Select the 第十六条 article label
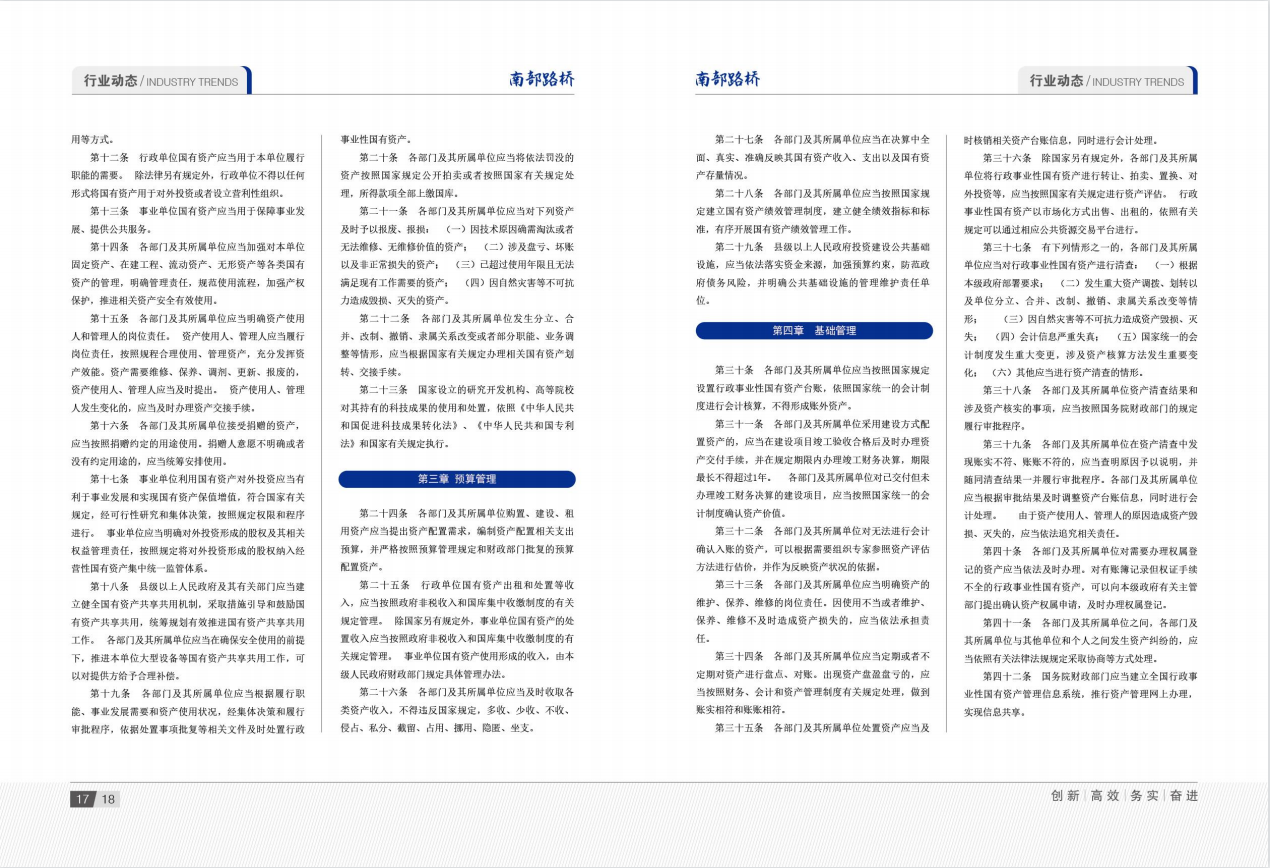This screenshot has height=868, width=1270. click(110, 425)
